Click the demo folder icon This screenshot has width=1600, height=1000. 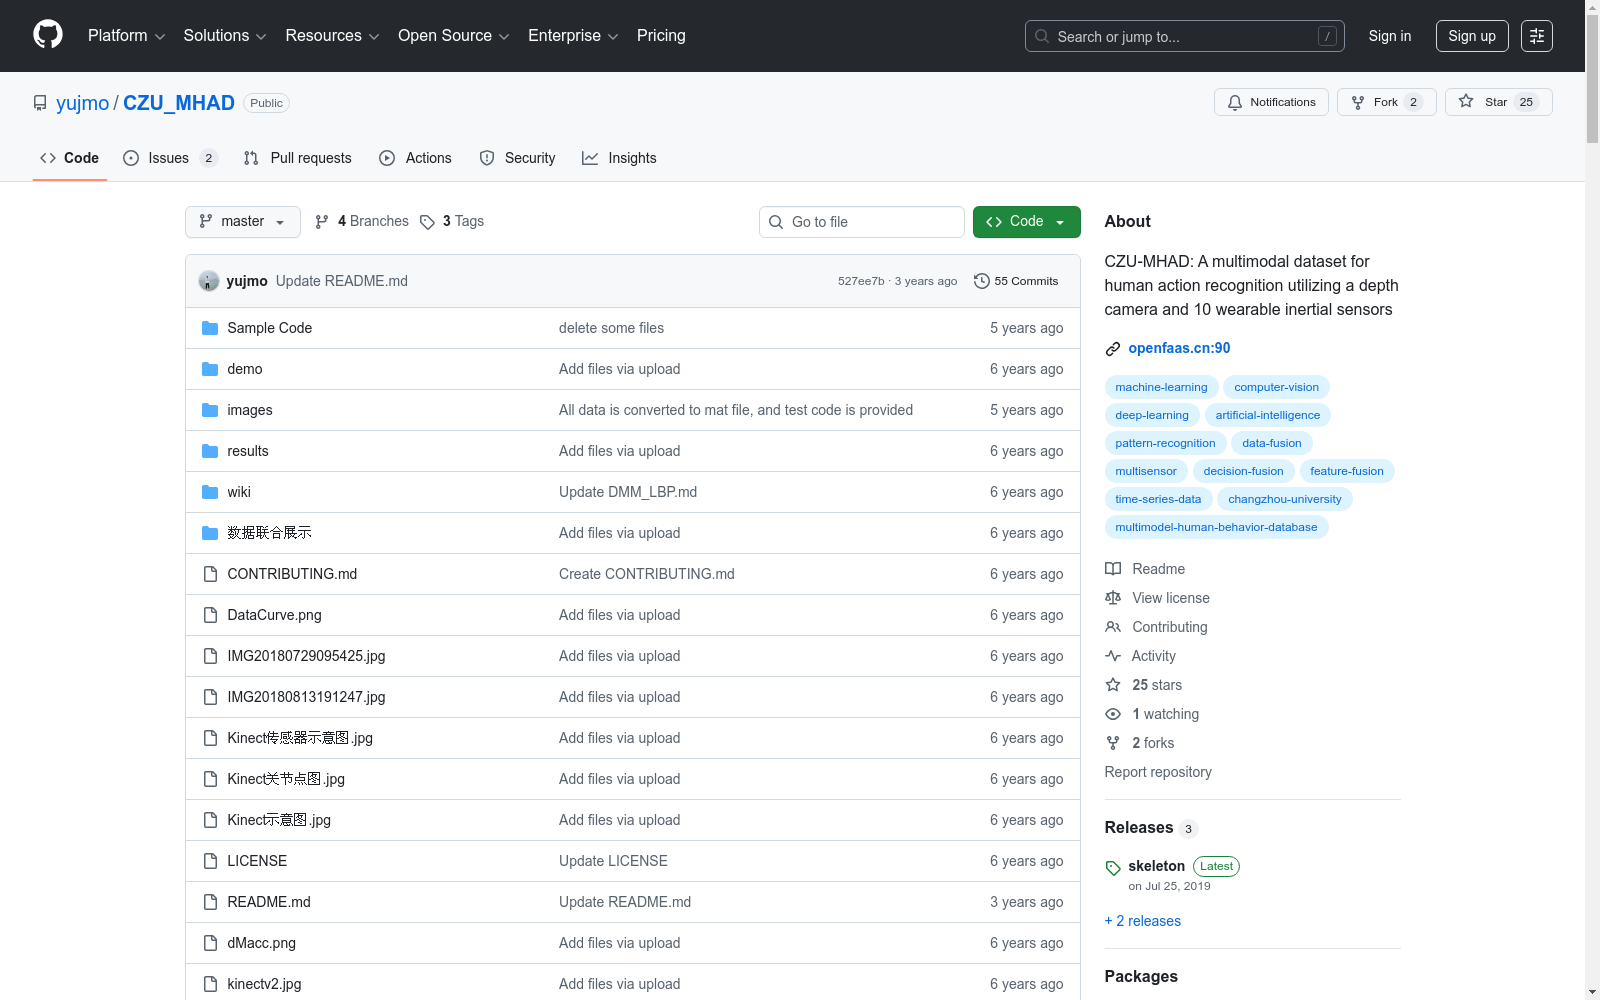point(210,369)
